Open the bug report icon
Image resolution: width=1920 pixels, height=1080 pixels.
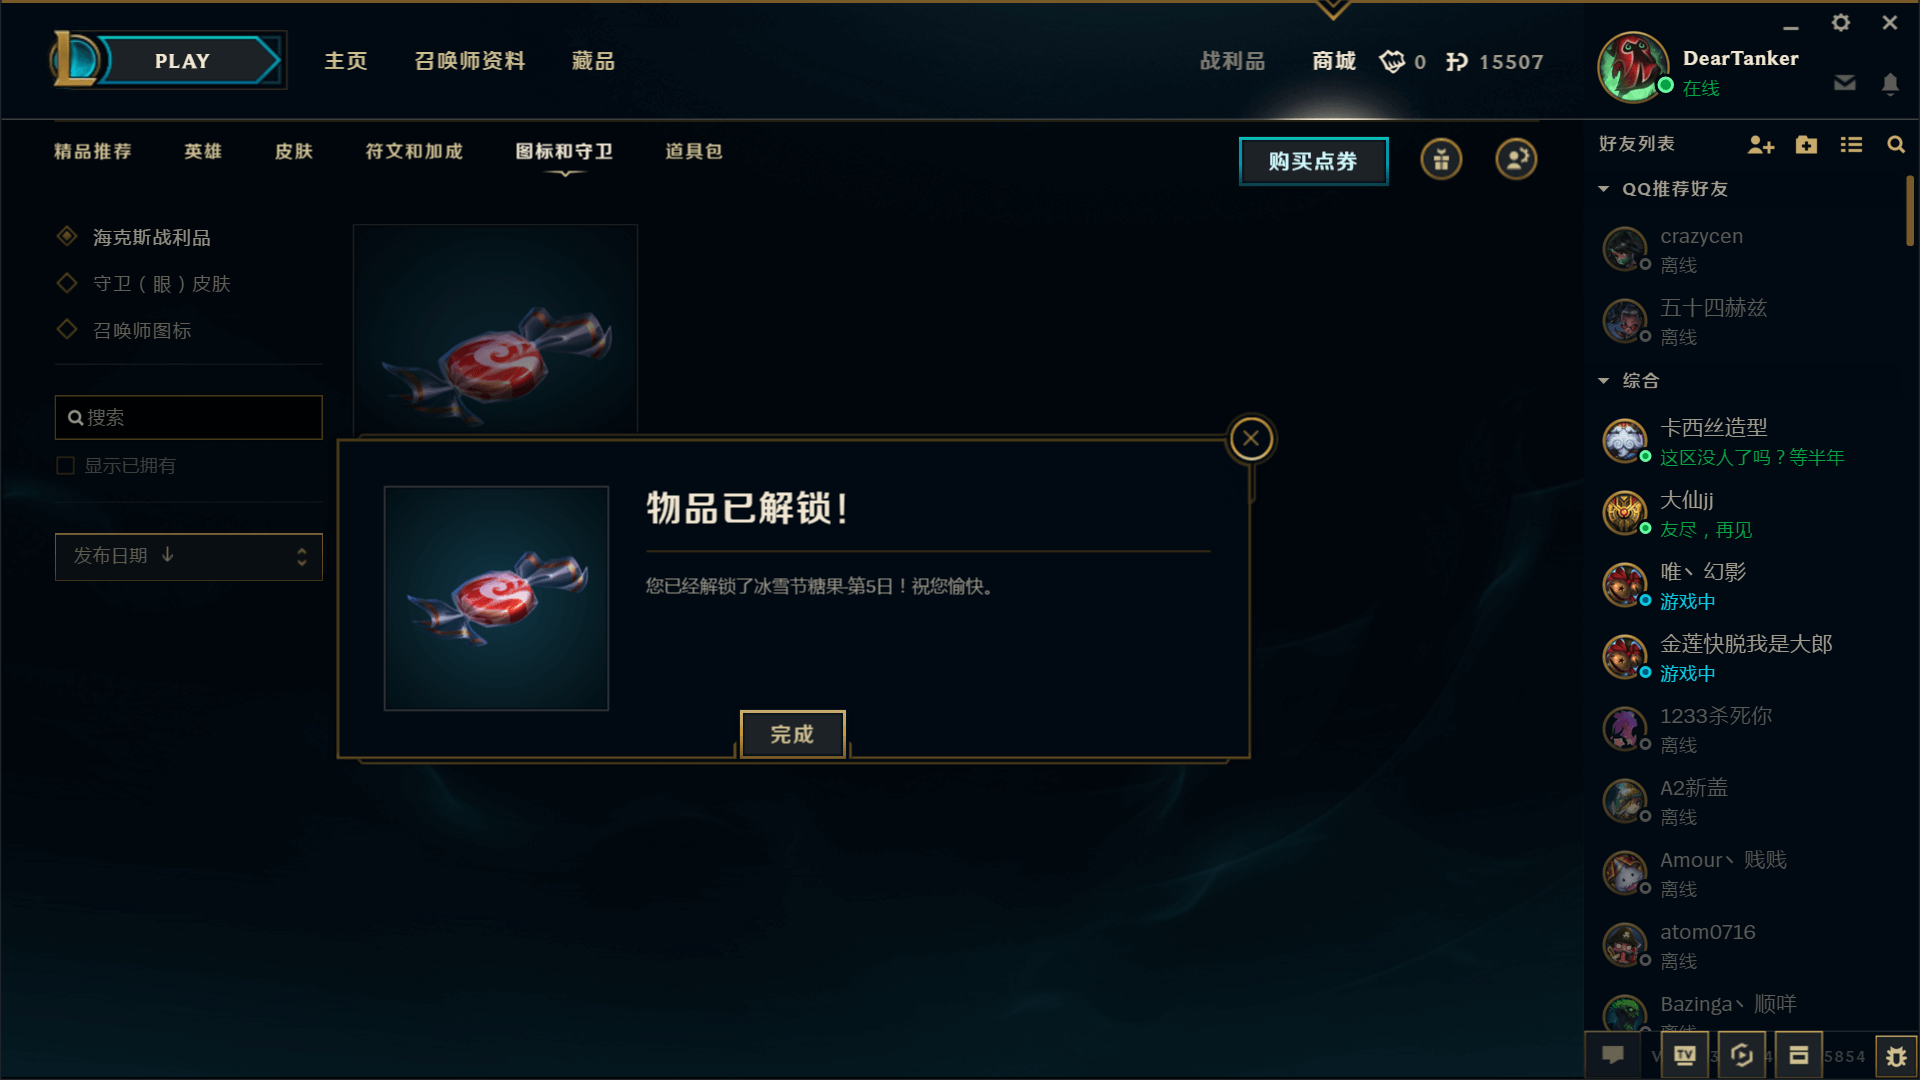(1896, 1056)
